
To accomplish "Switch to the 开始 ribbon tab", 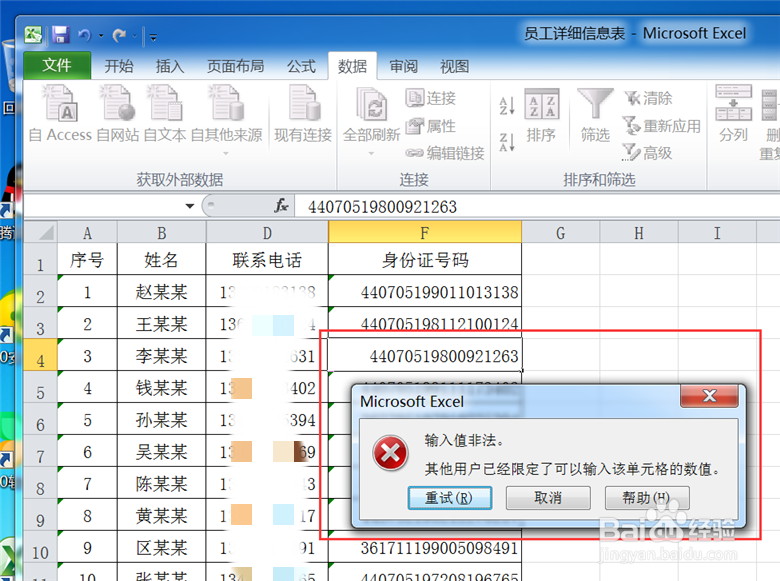I will tap(119, 66).
